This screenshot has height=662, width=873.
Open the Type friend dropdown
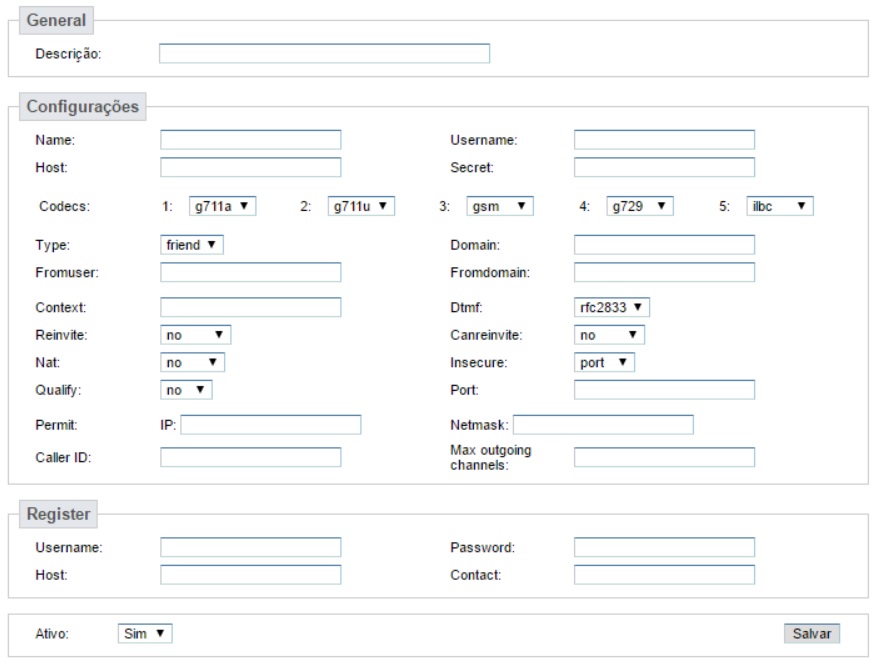pos(192,245)
